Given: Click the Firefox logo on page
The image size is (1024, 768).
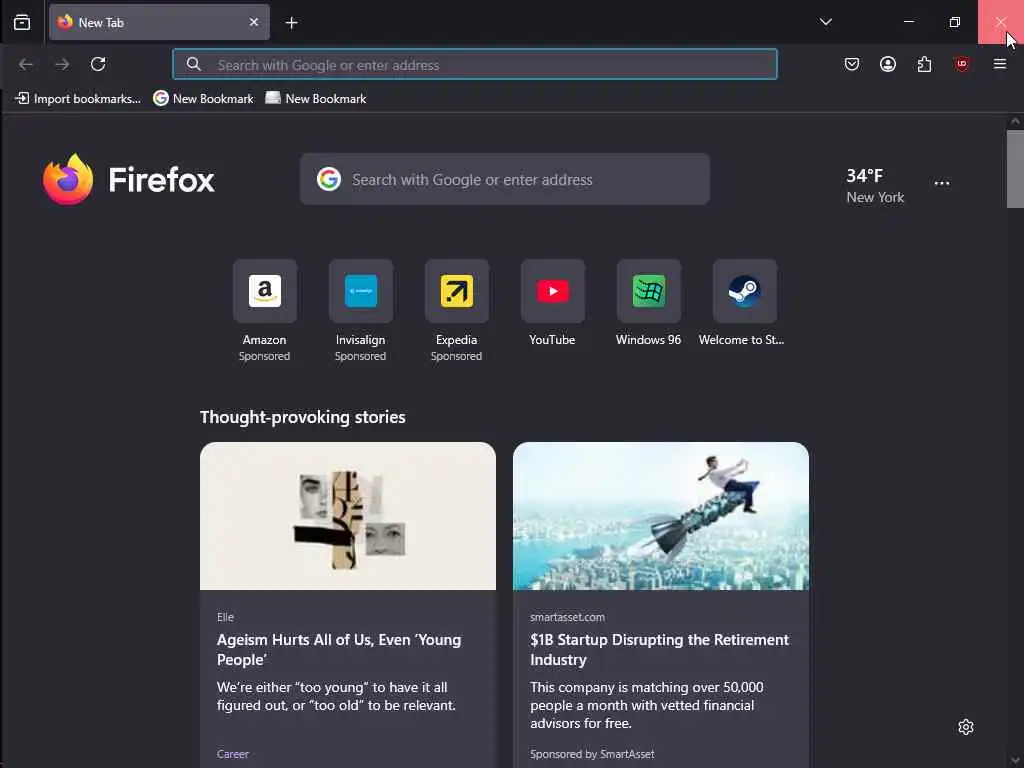Looking at the screenshot, I should (129, 180).
